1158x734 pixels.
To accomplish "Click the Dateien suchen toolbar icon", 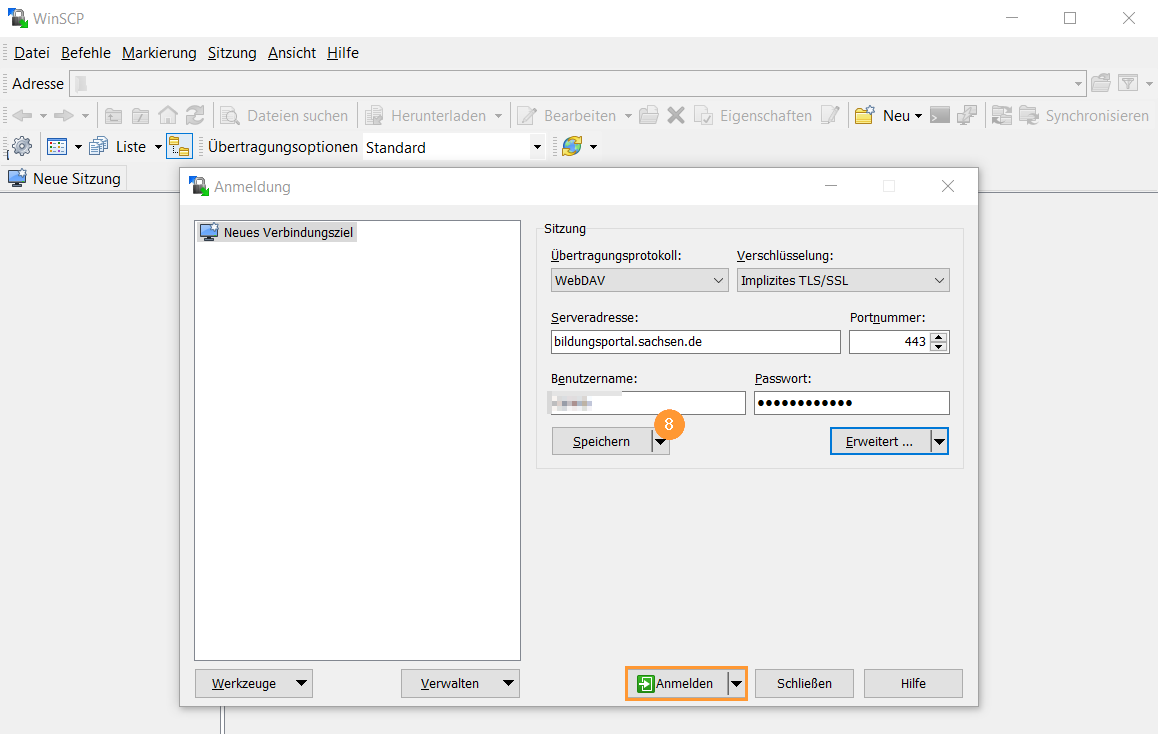I will [228, 116].
